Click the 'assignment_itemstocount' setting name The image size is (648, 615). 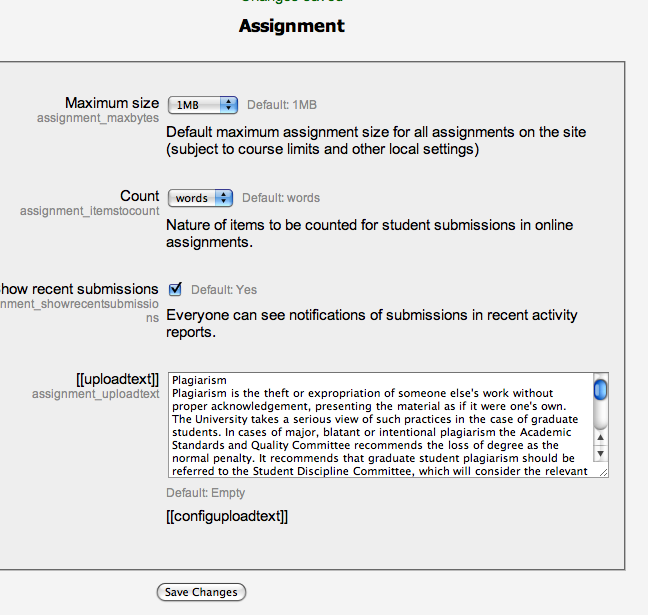click(90, 211)
